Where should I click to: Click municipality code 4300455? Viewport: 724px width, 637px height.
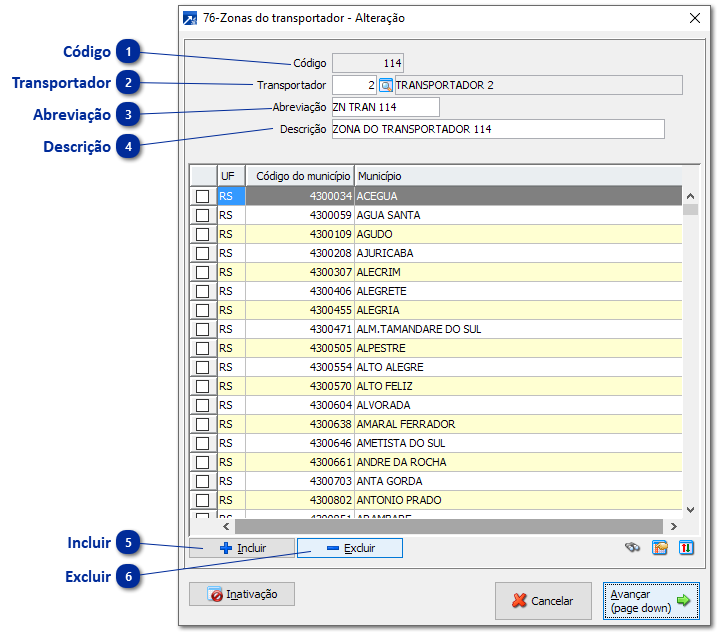[300, 310]
